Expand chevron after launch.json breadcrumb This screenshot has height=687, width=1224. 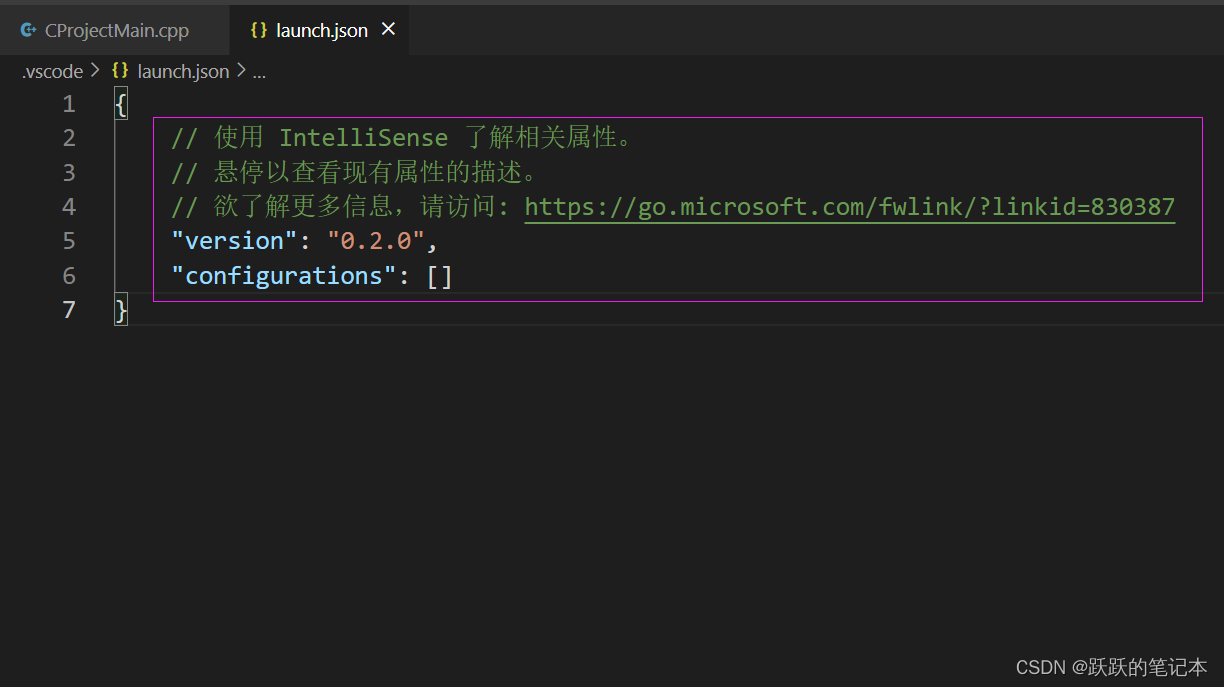coord(240,71)
